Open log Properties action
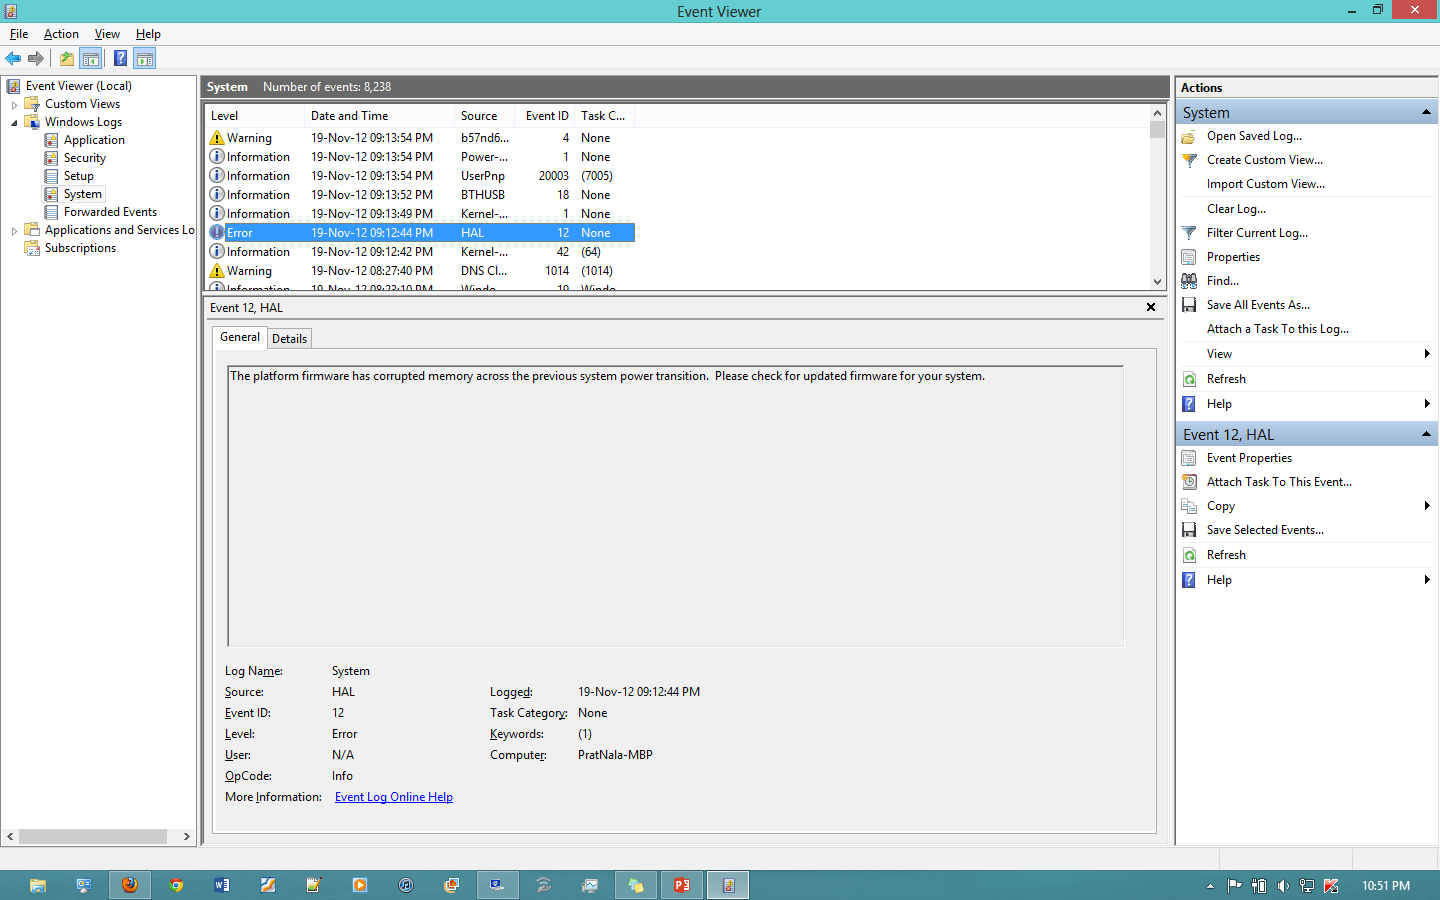Viewport: 1440px width, 900px height. [x=1233, y=257]
